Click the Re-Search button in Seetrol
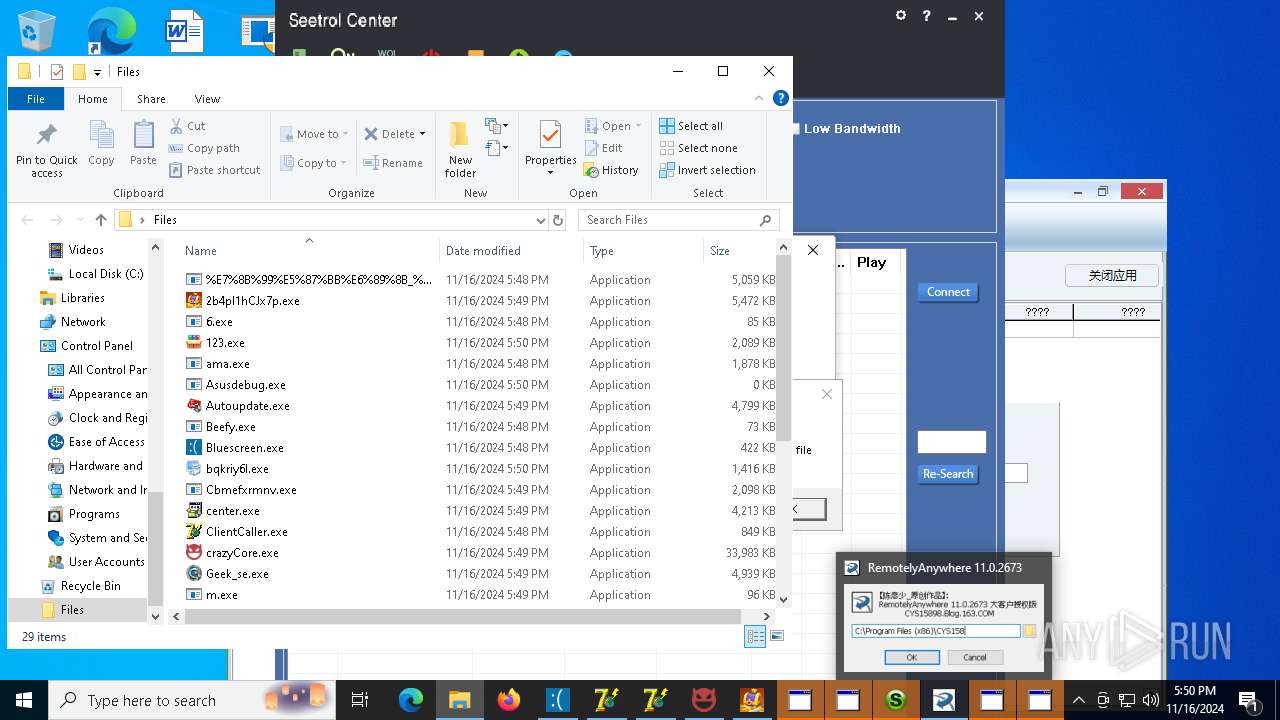Viewport: 1280px width, 720px height. (x=948, y=474)
